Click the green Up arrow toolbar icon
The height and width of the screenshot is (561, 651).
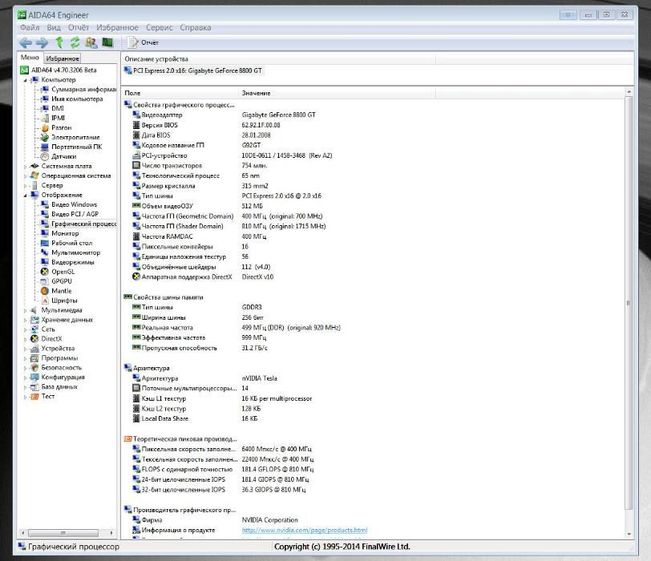click(x=59, y=42)
